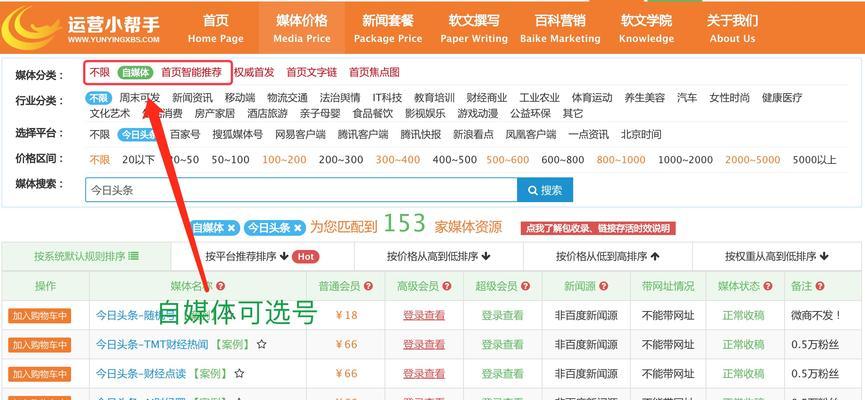
Task: Click help icon beside 媒体状态 header
Action: [768, 286]
